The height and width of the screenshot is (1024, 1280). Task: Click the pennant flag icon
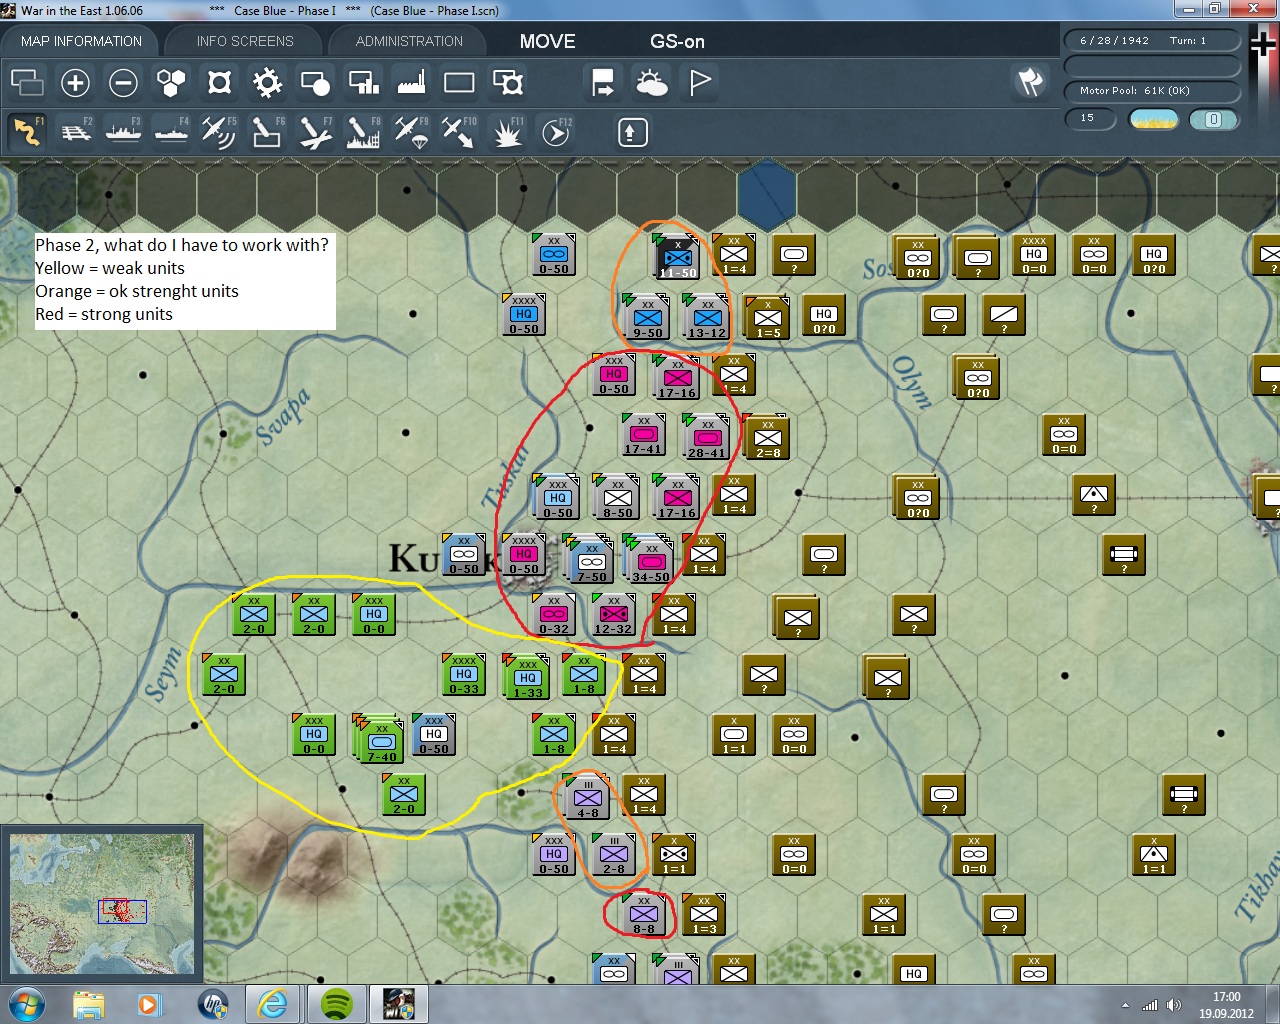point(700,82)
